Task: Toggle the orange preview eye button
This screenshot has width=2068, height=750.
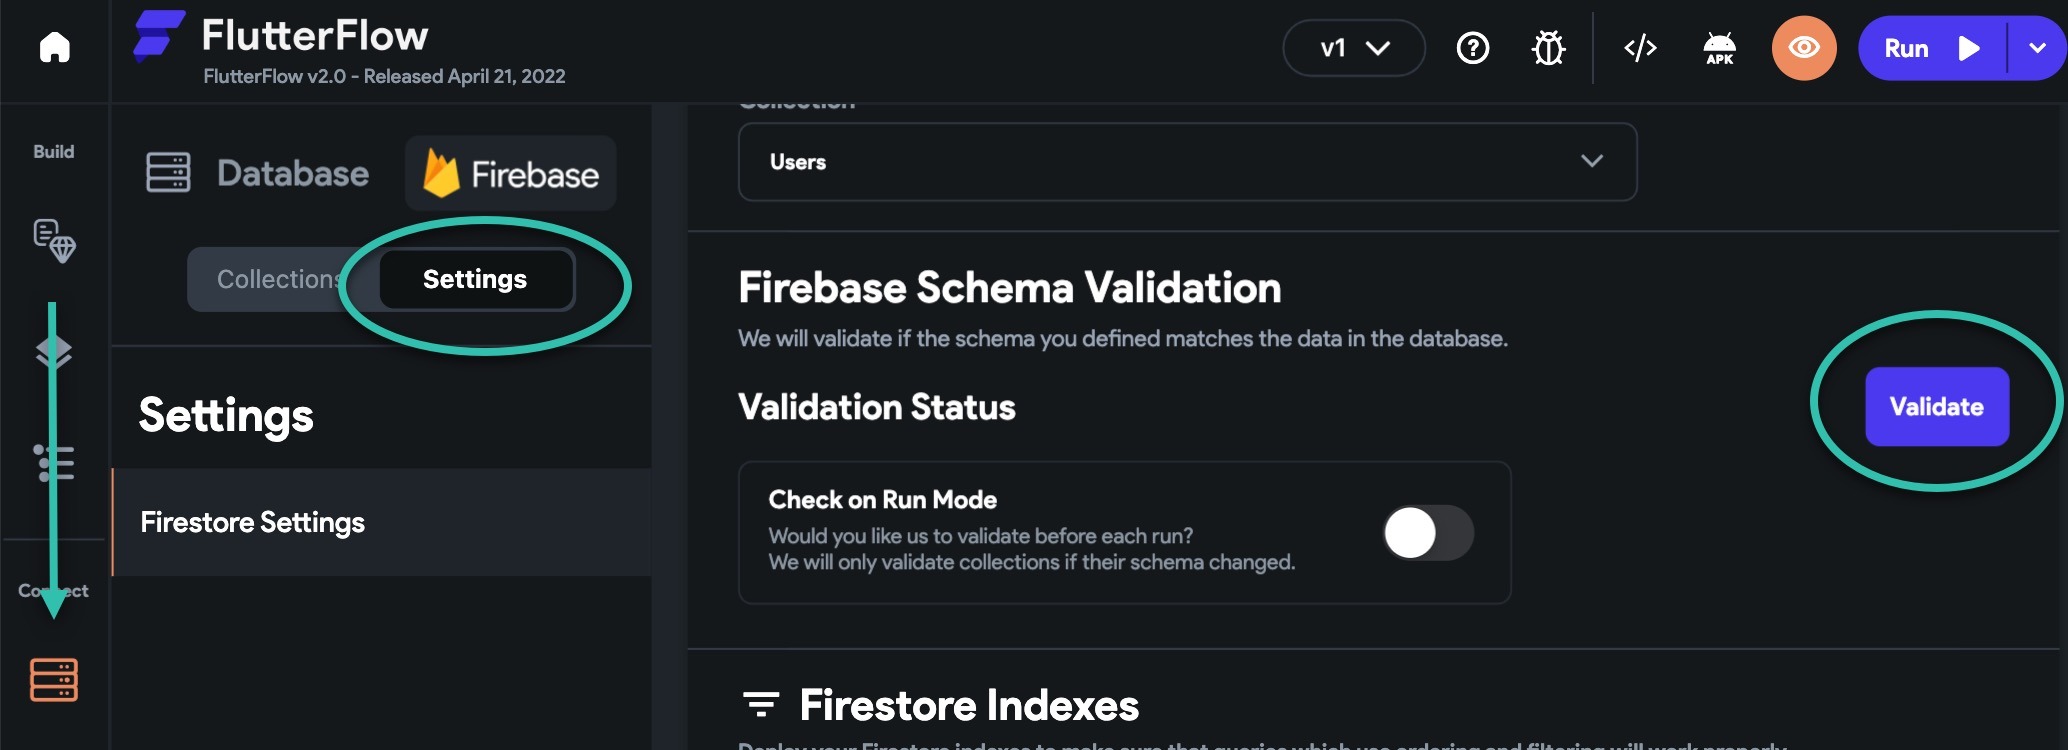Action: pos(1804,48)
